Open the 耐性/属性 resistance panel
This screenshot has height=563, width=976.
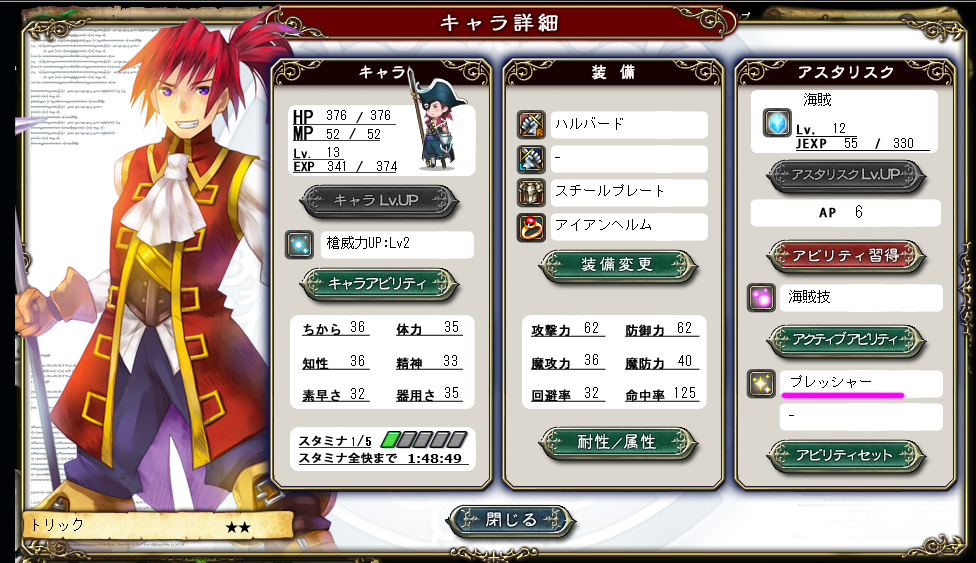617,443
